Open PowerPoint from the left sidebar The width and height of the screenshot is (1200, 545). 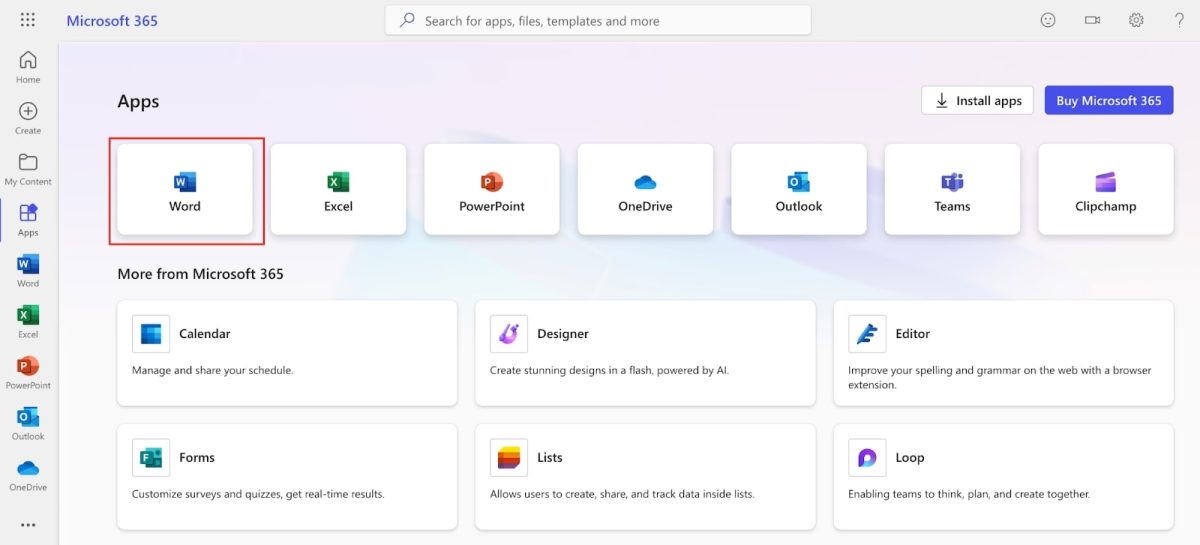28,373
